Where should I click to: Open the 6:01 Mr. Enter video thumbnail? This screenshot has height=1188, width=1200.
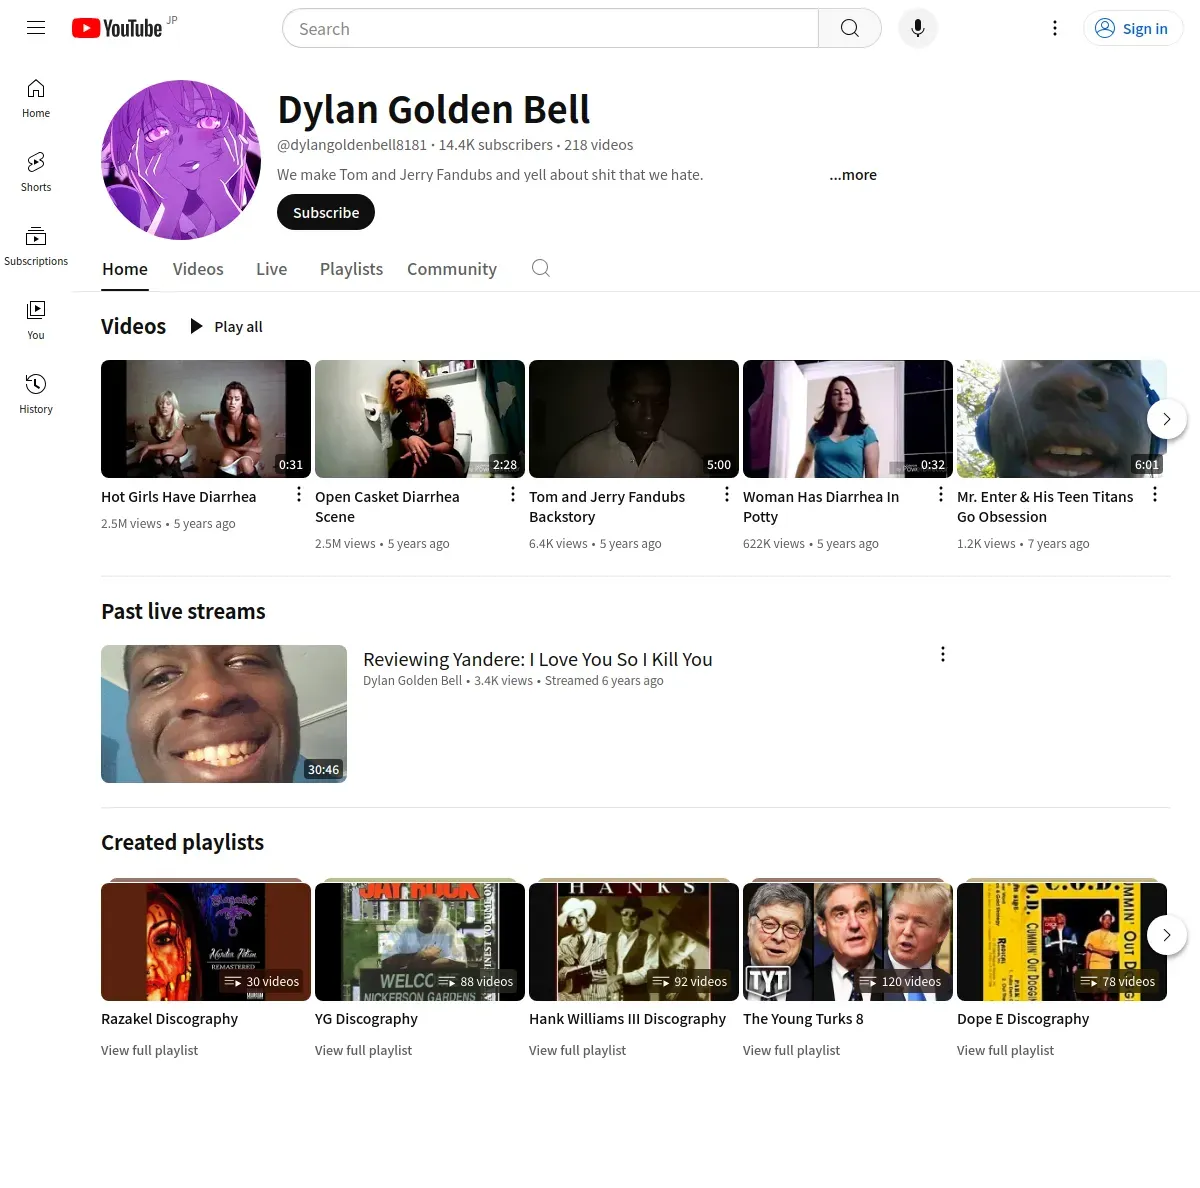pos(1062,419)
